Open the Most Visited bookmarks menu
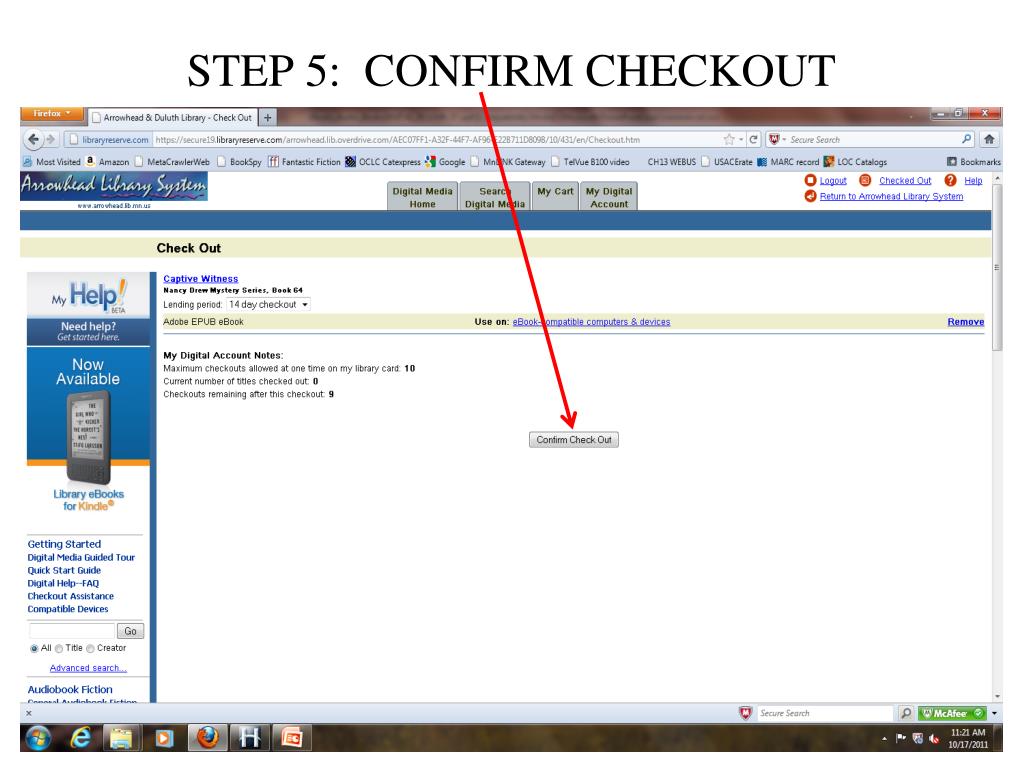Image resolution: width=1023 pixels, height=767 pixels. tap(52, 162)
